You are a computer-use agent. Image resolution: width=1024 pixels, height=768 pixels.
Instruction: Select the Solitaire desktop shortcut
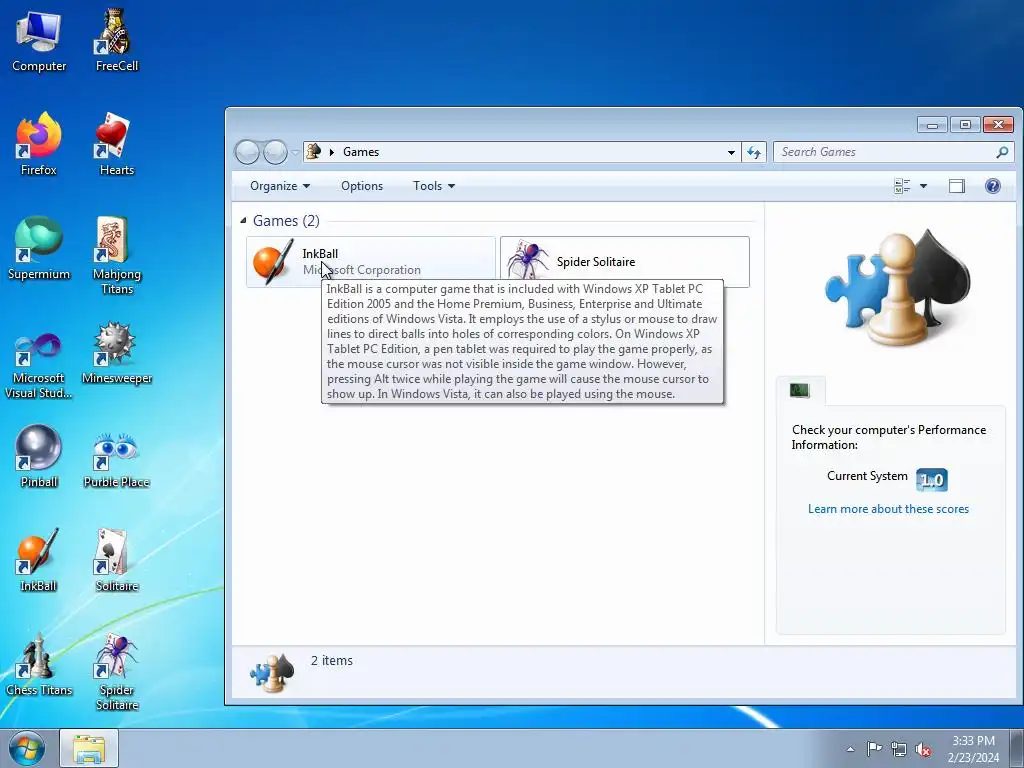(x=116, y=560)
